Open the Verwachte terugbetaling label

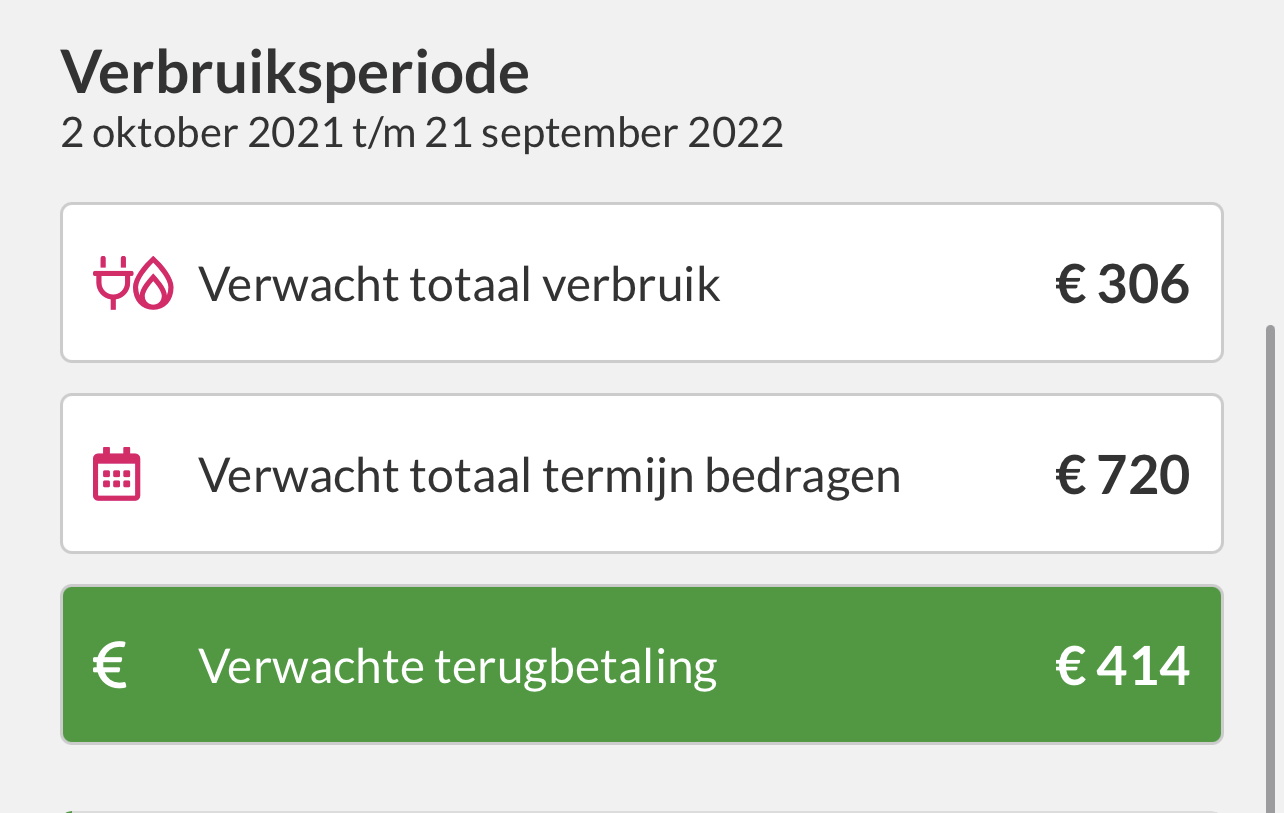click(458, 667)
